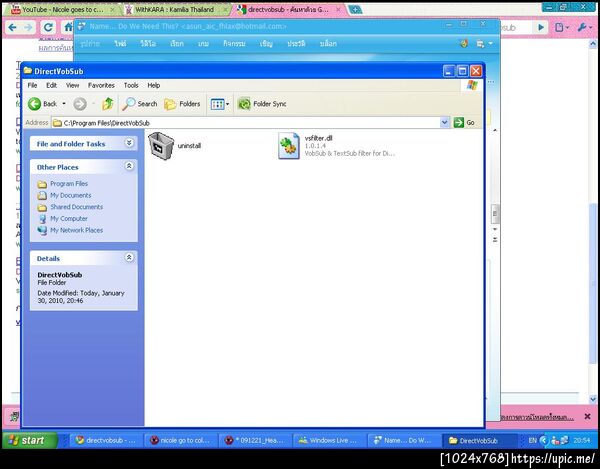600x469 pixels.
Task: Click the DirectVobSub taskbar button
Action: 478,440
